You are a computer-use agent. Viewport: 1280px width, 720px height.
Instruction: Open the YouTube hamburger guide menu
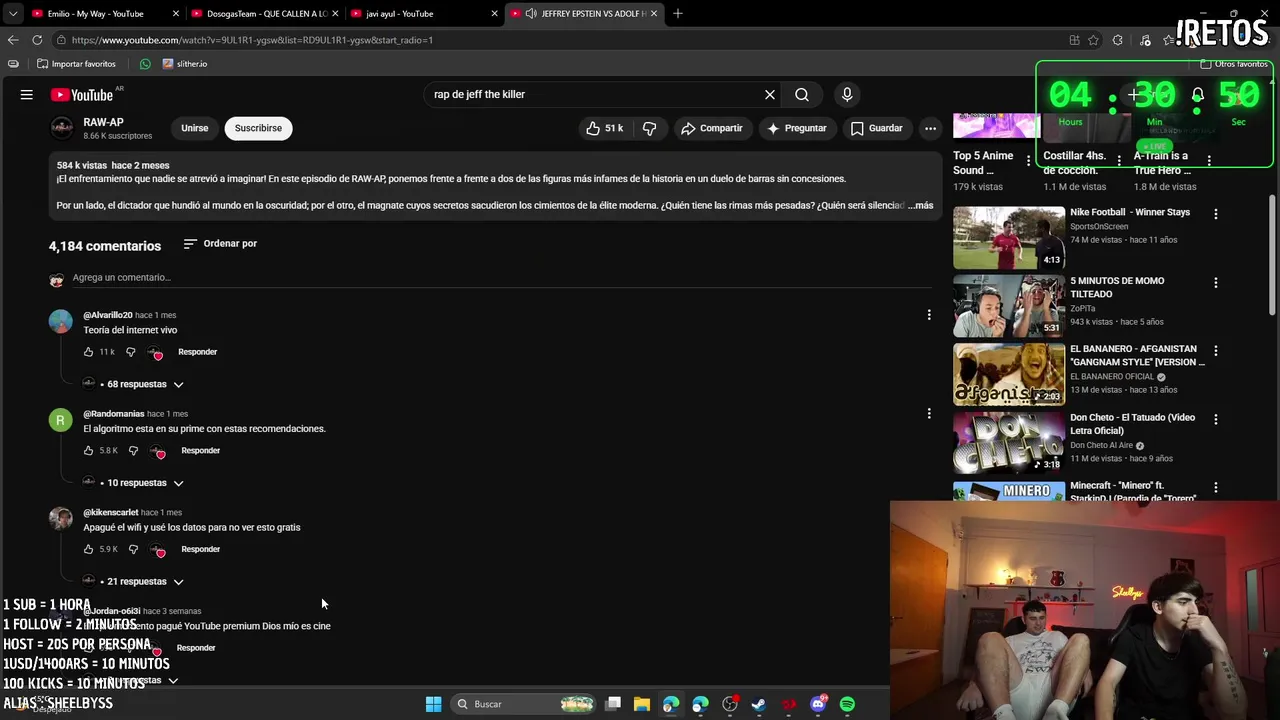coord(27,95)
